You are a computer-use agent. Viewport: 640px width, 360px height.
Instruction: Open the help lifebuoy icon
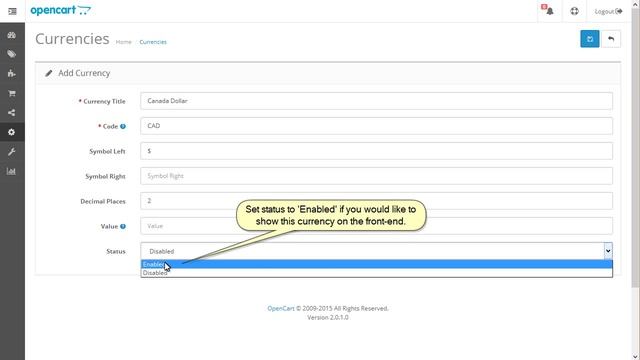(x=574, y=11)
